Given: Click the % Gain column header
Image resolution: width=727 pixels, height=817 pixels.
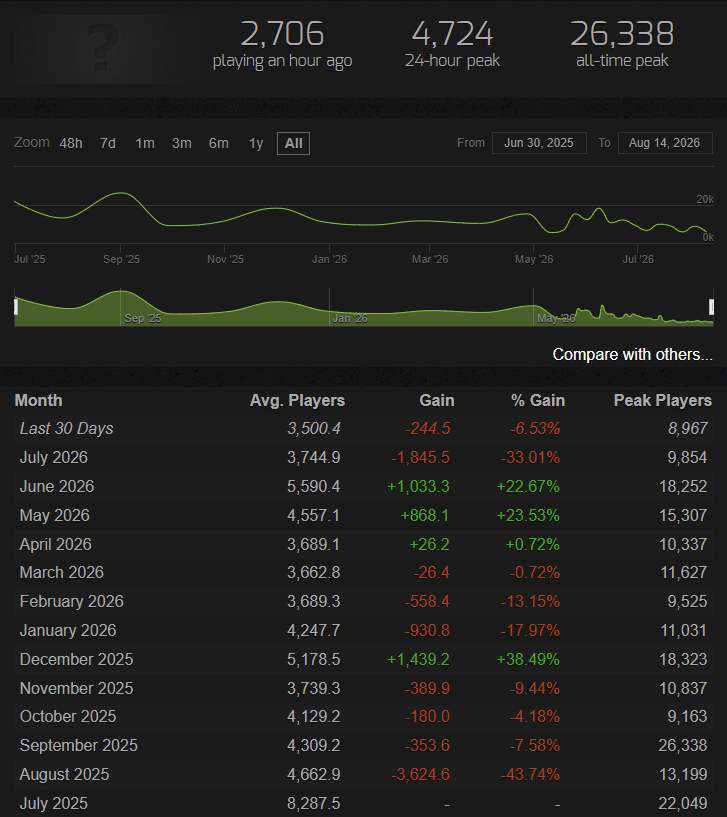Looking at the screenshot, I should (538, 400).
